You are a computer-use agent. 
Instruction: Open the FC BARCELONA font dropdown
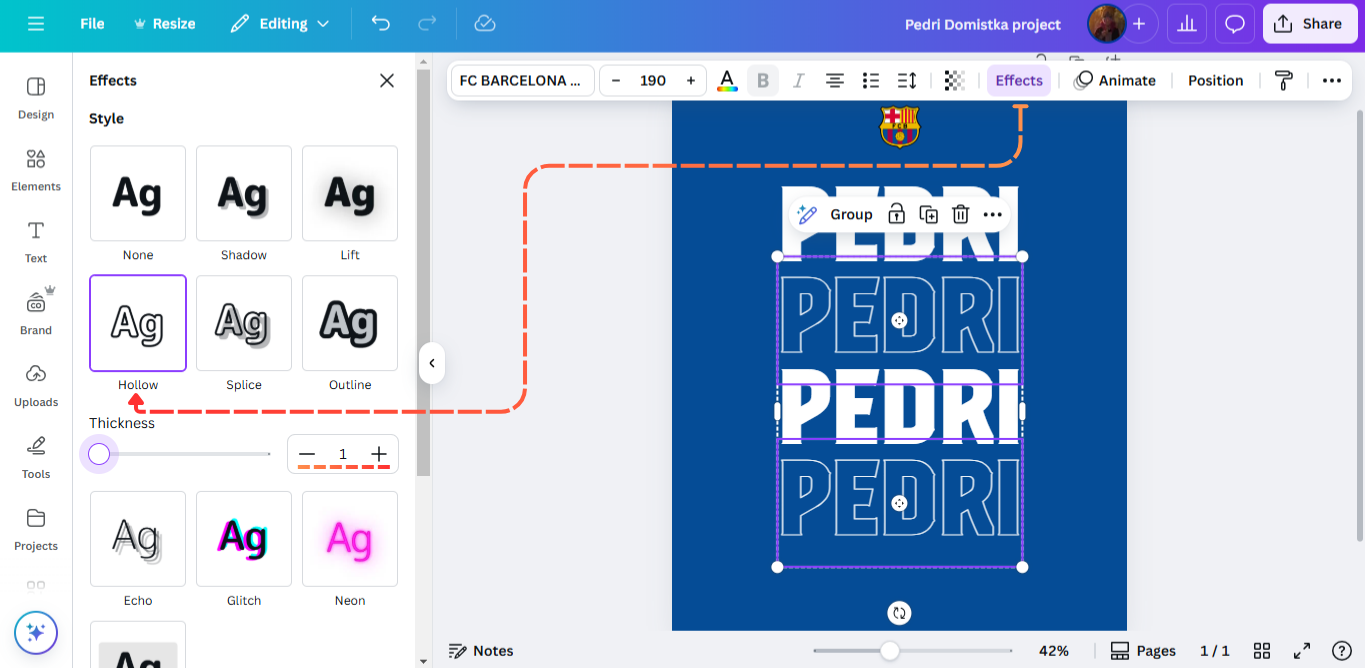[522, 81]
